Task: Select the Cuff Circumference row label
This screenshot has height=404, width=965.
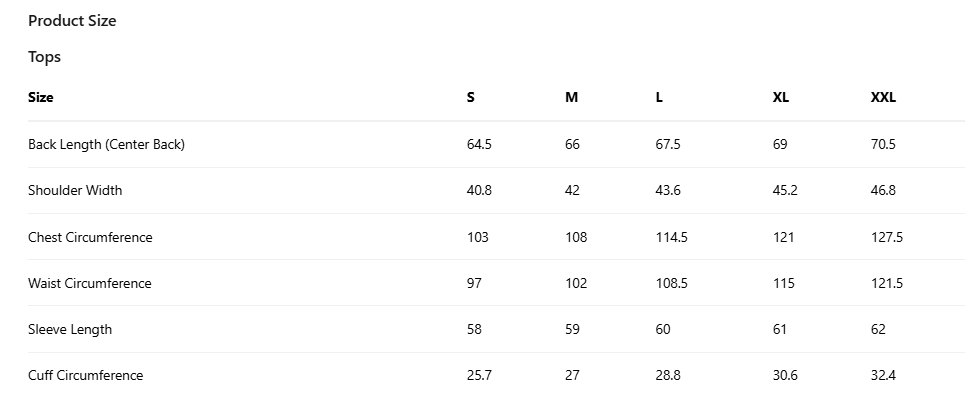Action: pyautogui.click(x=85, y=375)
